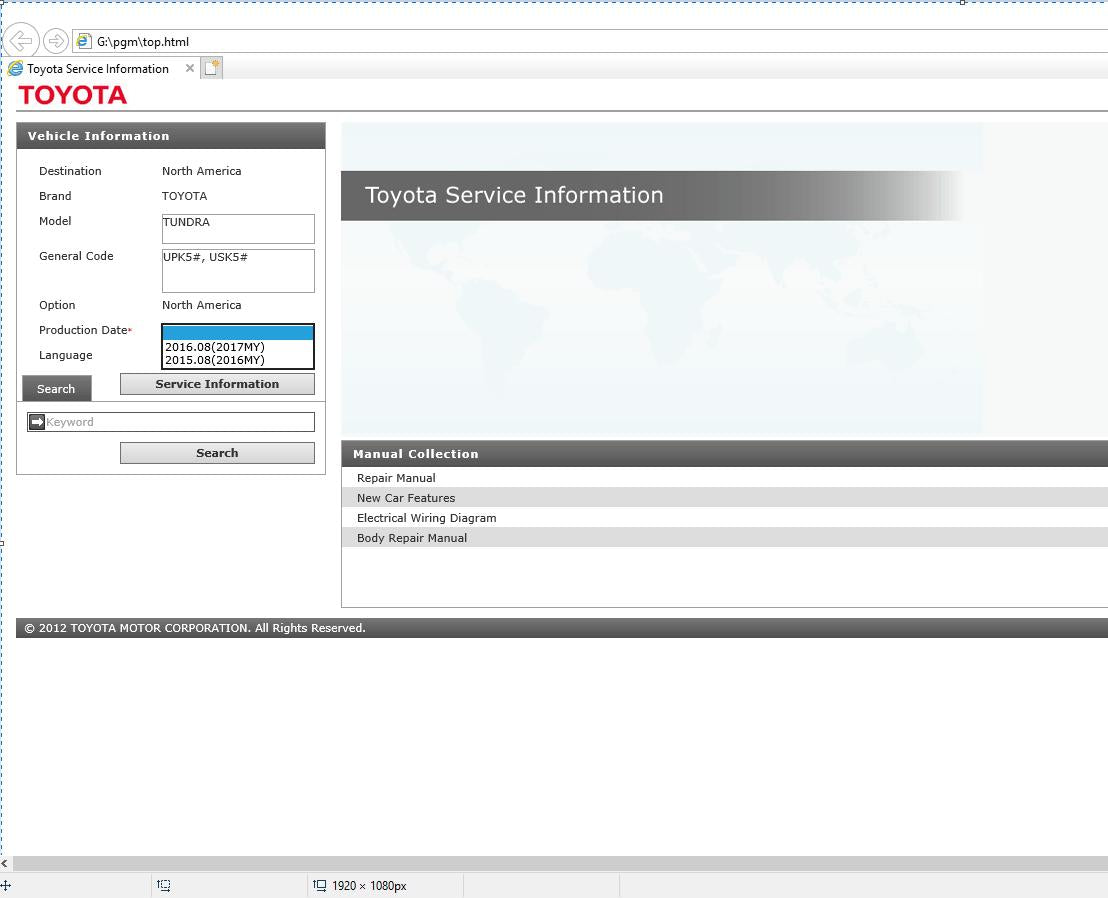Open the Repair Manual link

pos(396,478)
